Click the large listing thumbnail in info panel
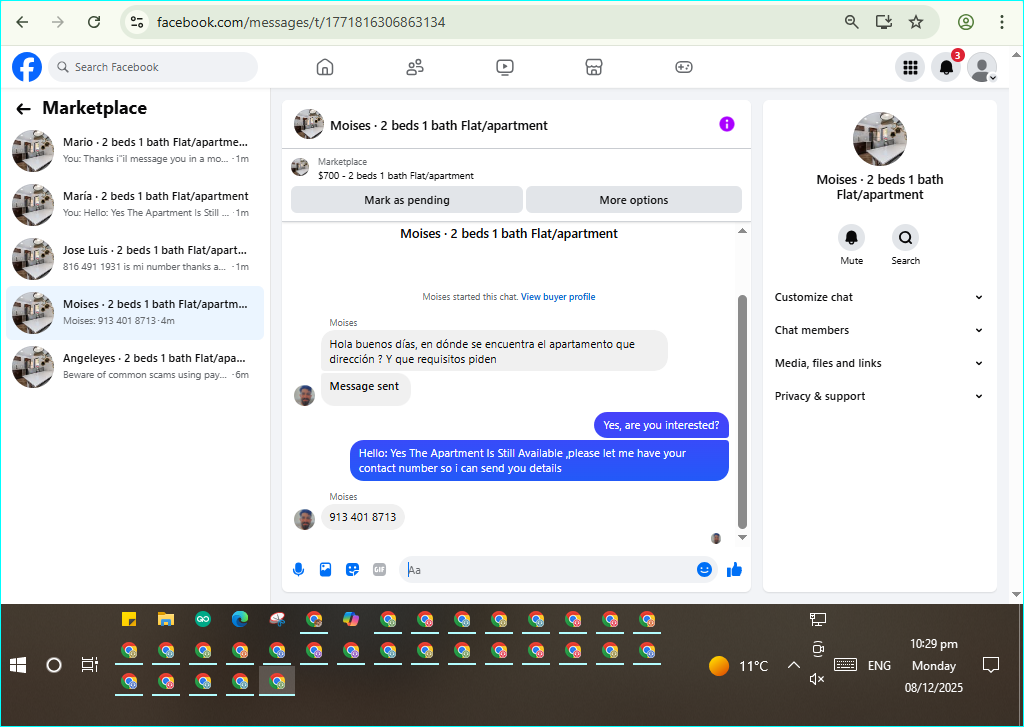The height and width of the screenshot is (727, 1024). [x=880, y=138]
